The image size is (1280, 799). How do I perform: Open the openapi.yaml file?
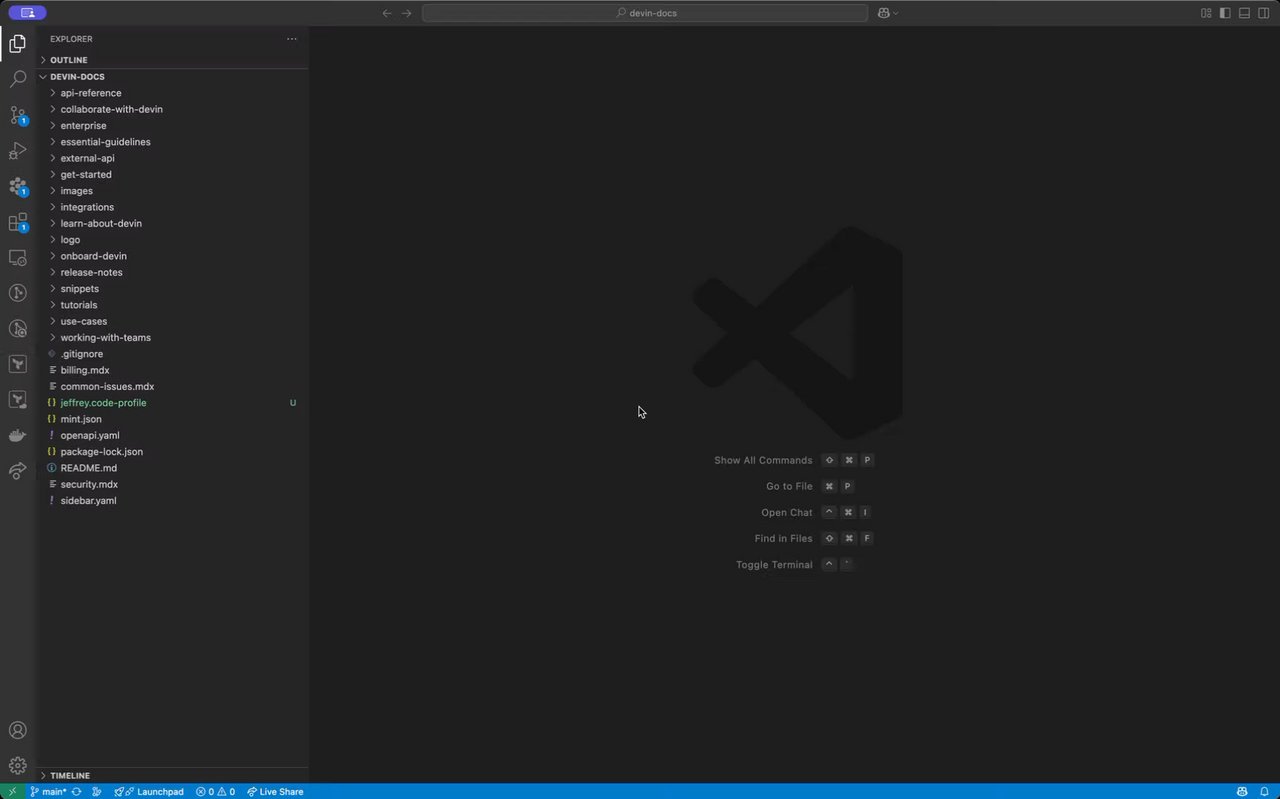[173, 435]
